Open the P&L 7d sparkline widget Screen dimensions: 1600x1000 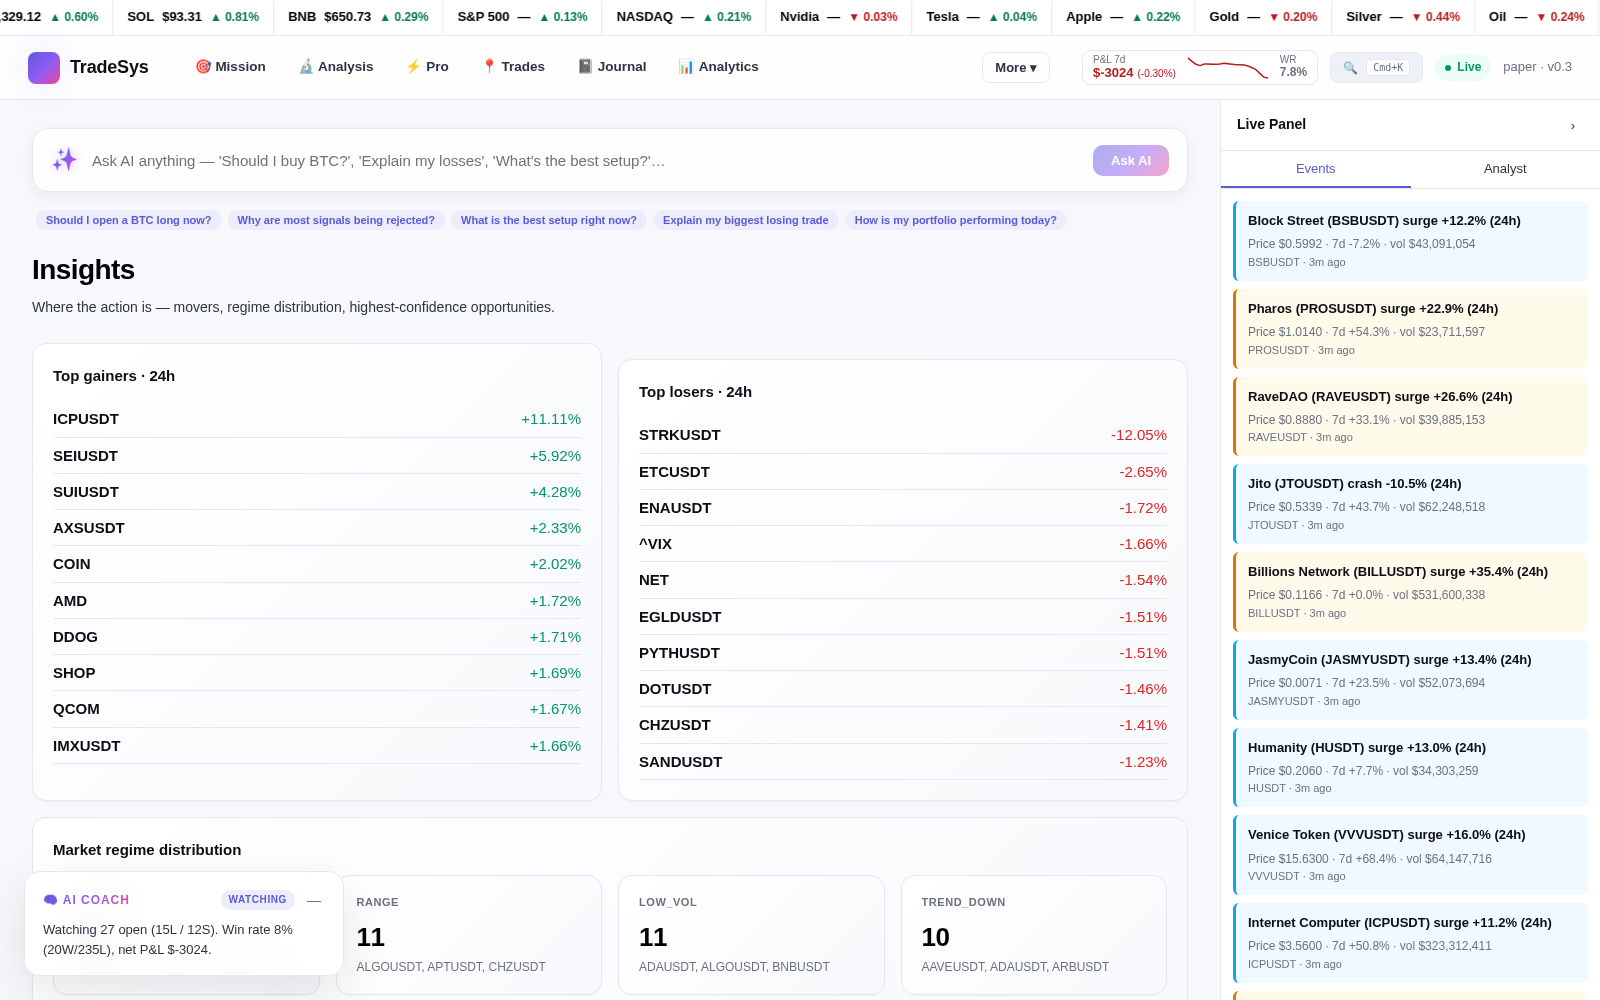1200,67
